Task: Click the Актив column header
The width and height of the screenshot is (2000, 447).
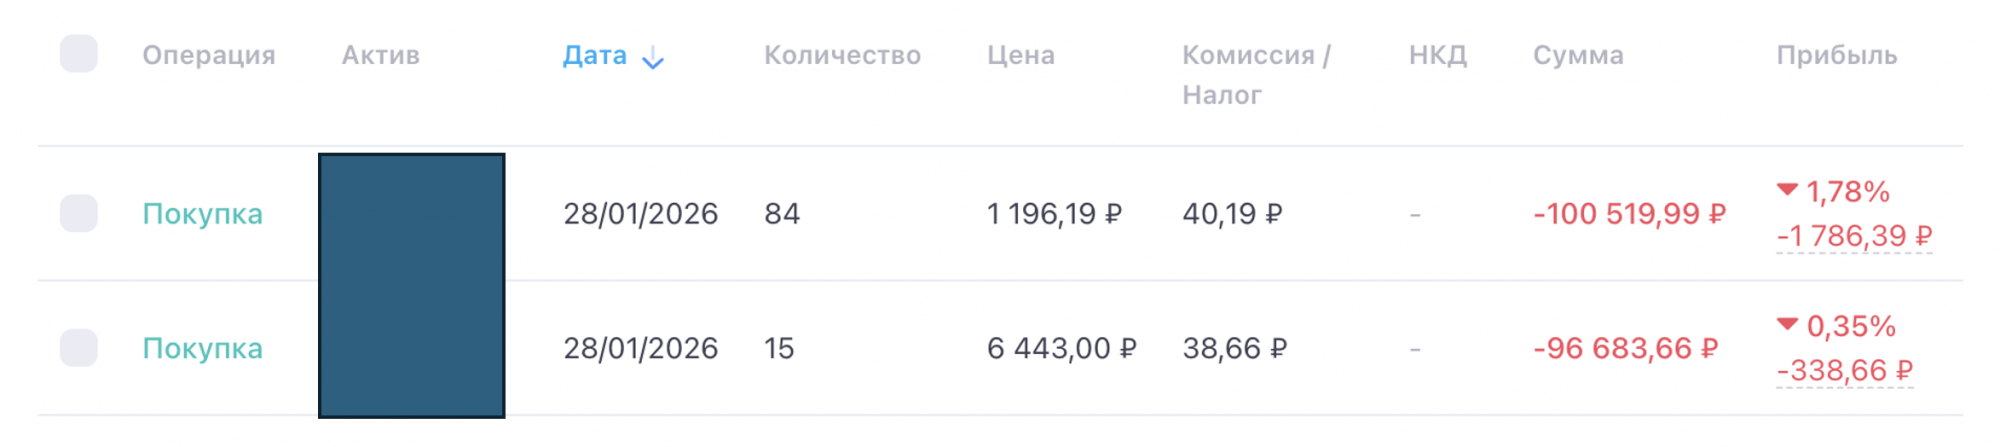Action: pyautogui.click(x=380, y=55)
